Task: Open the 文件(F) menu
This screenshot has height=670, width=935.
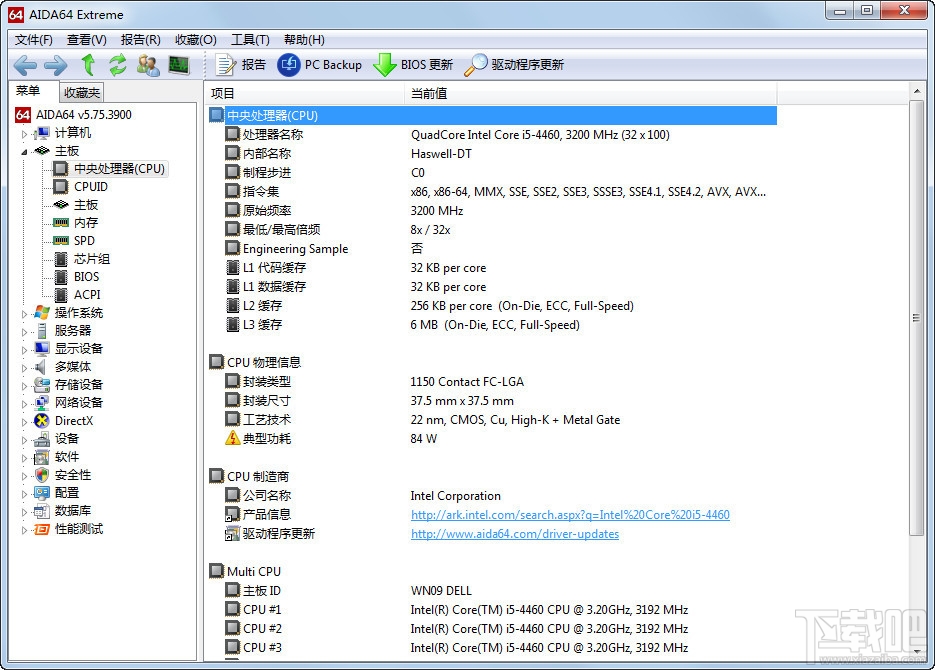Action: pyautogui.click(x=33, y=39)
